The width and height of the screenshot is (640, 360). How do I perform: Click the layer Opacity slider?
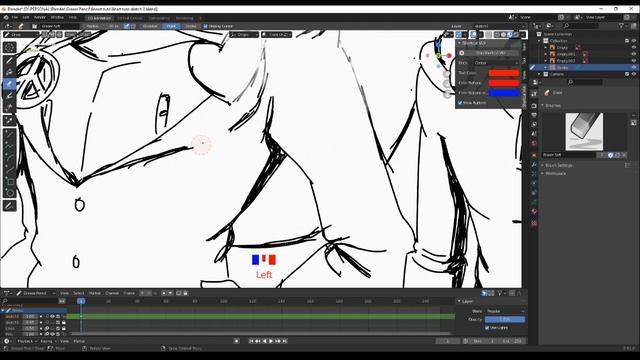tap(505, 319)
